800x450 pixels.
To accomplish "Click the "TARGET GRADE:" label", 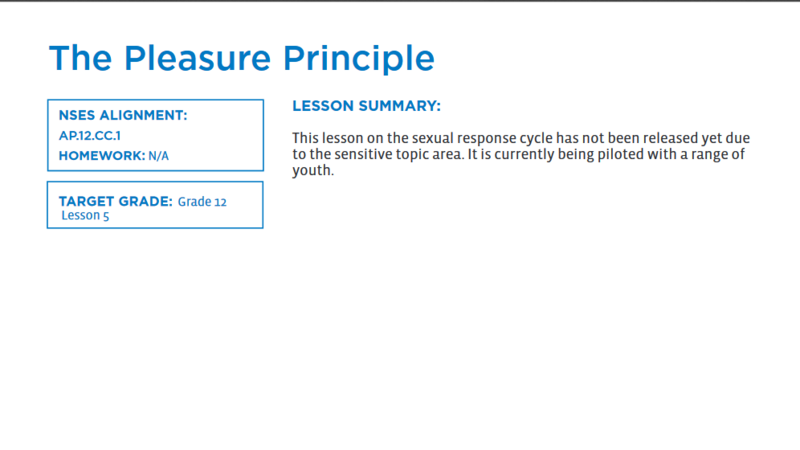I will [115, 202].
